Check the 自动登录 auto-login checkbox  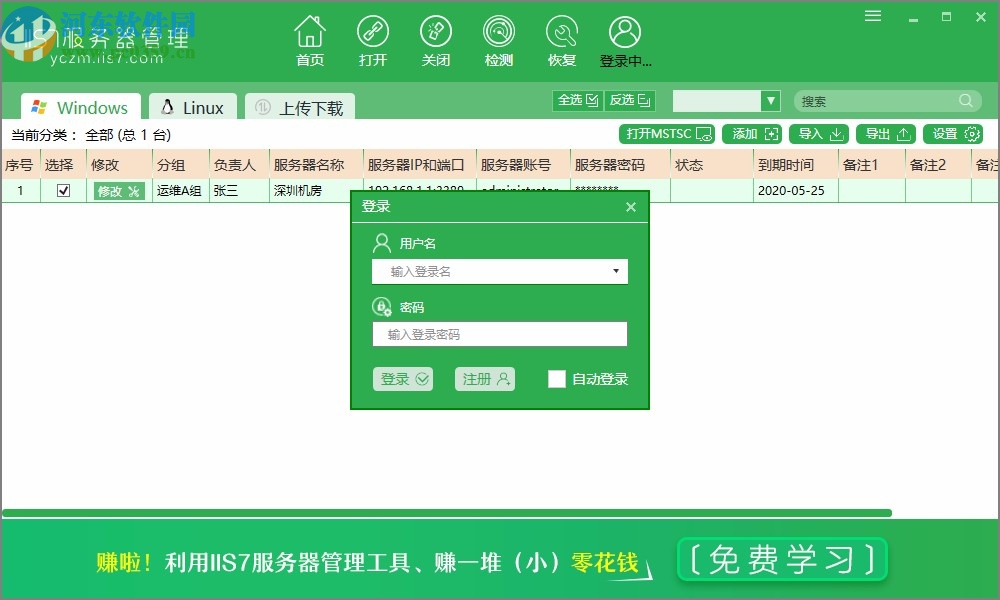(557, 379)
